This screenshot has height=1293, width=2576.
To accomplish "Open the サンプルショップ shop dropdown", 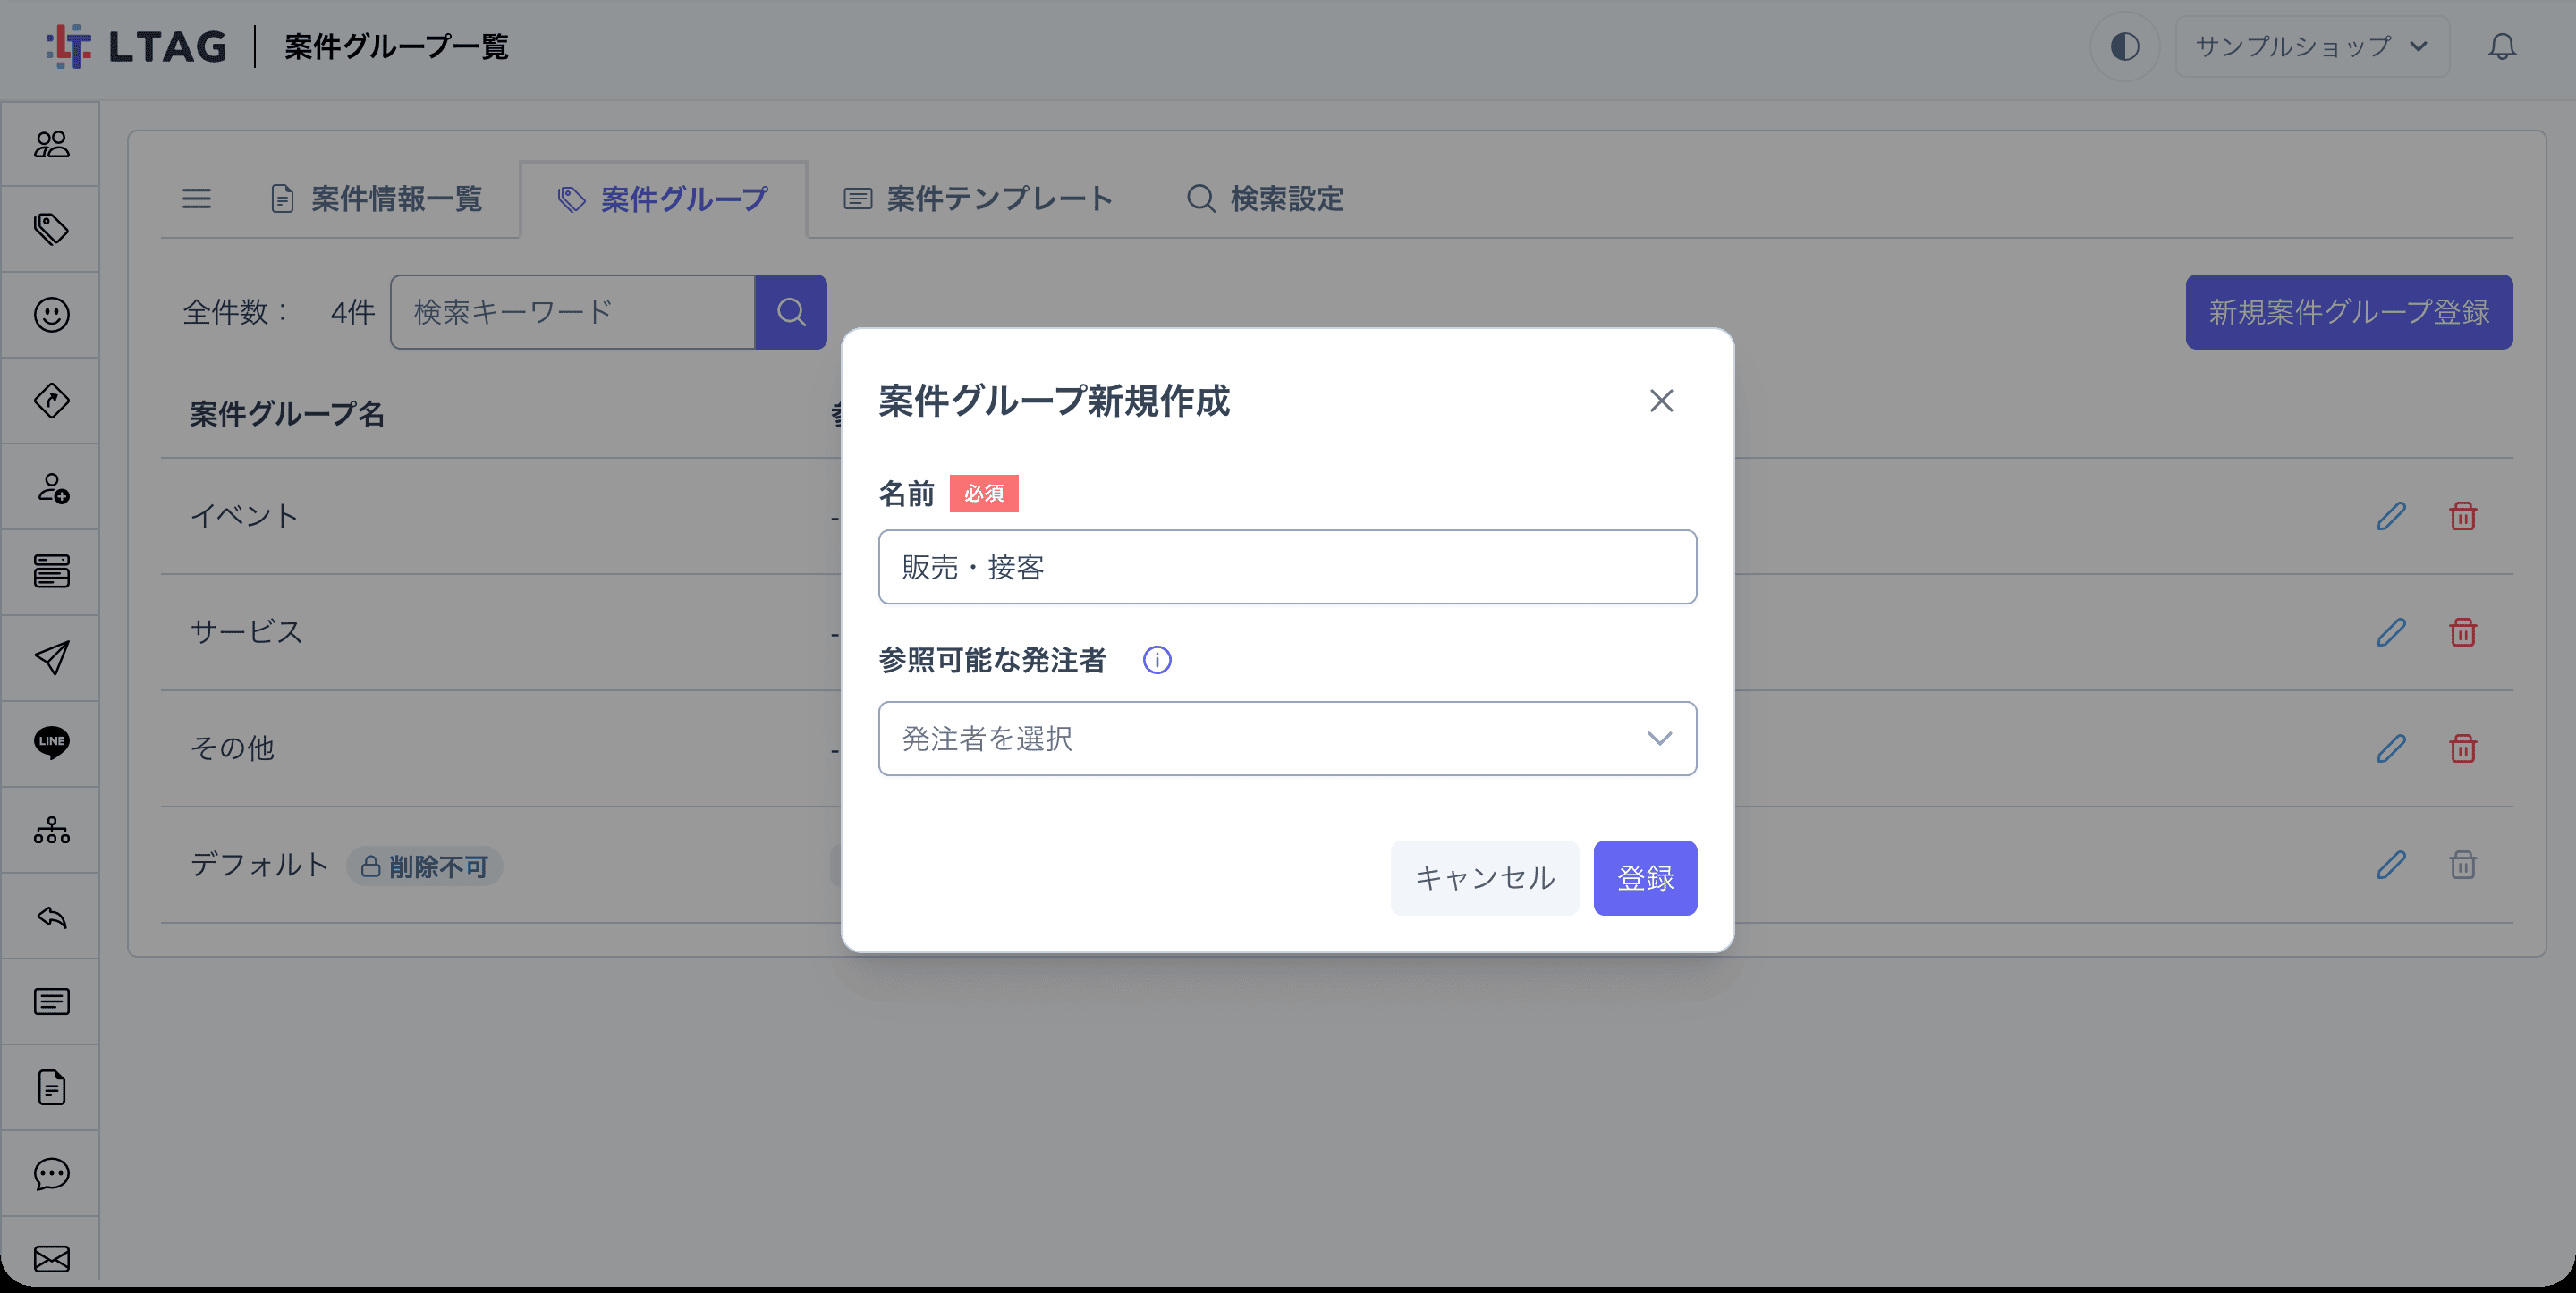I will click(x=2312, y=46).
